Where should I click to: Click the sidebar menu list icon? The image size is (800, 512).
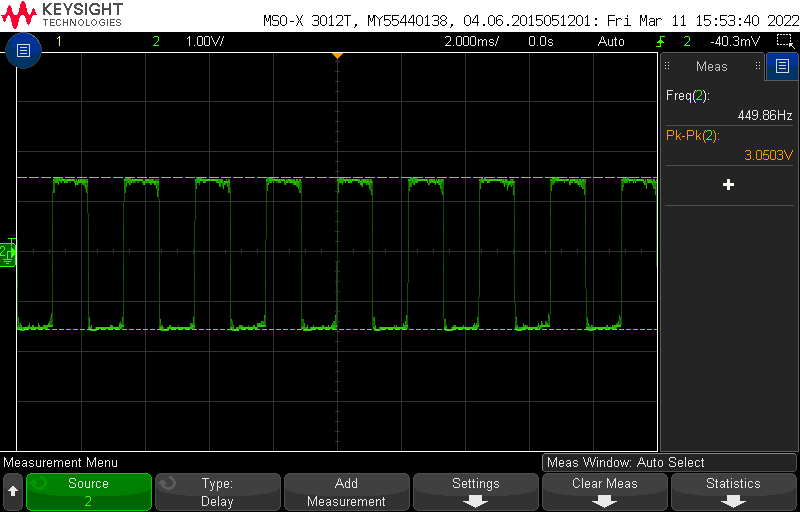[782, 67]
